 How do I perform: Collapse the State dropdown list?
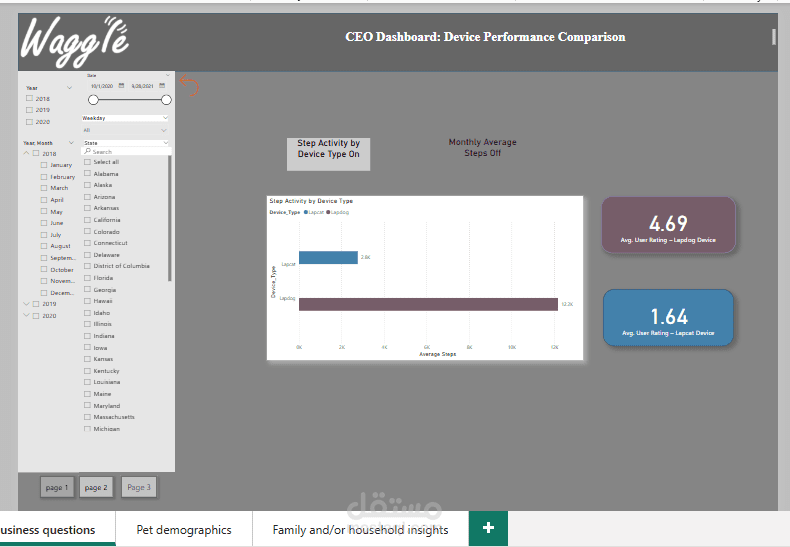point(166,143)
